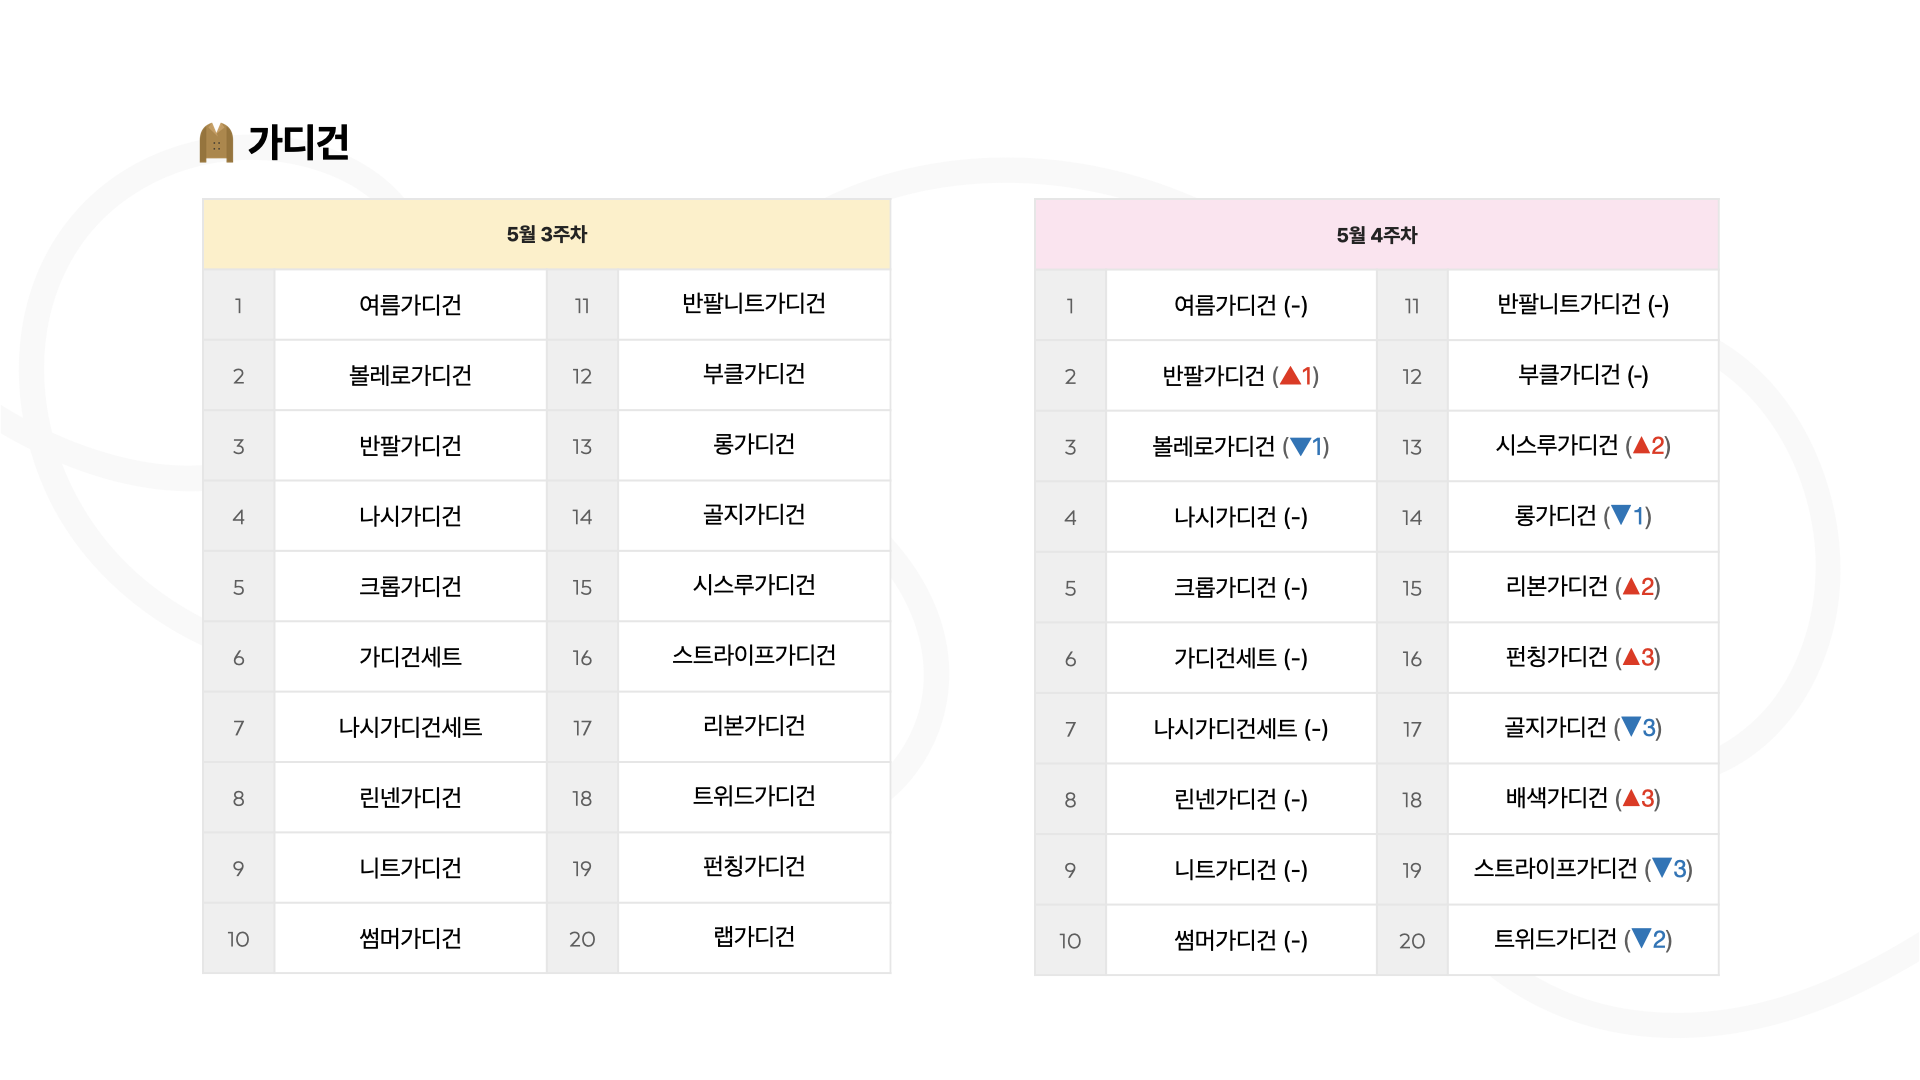
Task: Click the red up arrow beside 펀칭가디건
Action: (x=1631, y=657)
